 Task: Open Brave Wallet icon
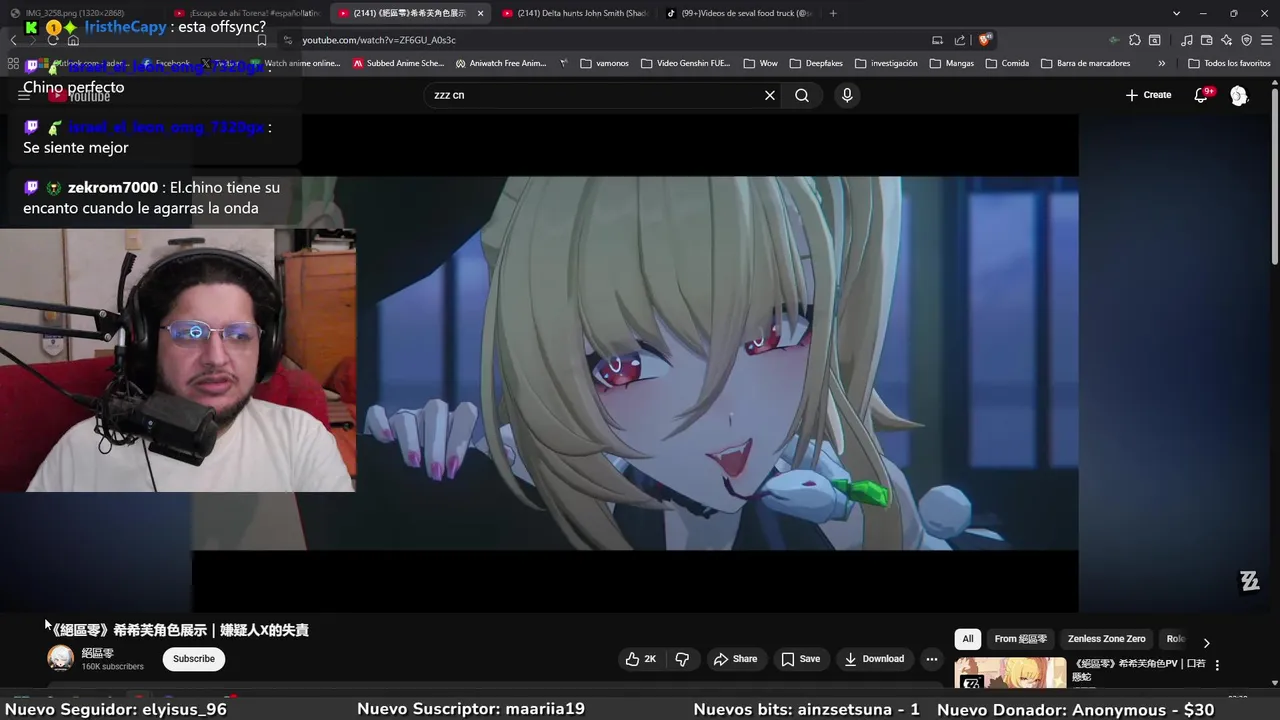(1208, 40)
